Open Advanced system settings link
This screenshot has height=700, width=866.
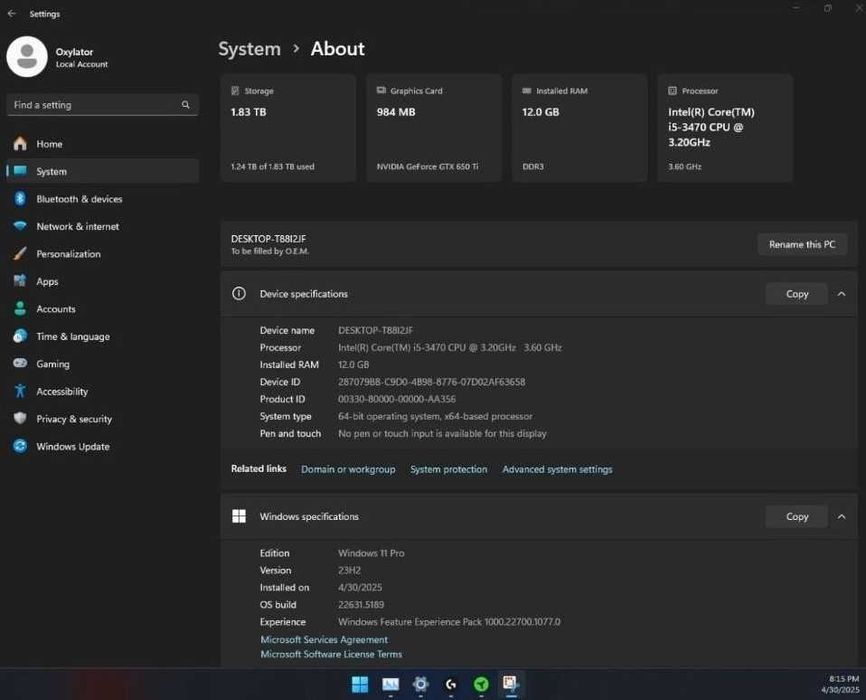(557, 469)
